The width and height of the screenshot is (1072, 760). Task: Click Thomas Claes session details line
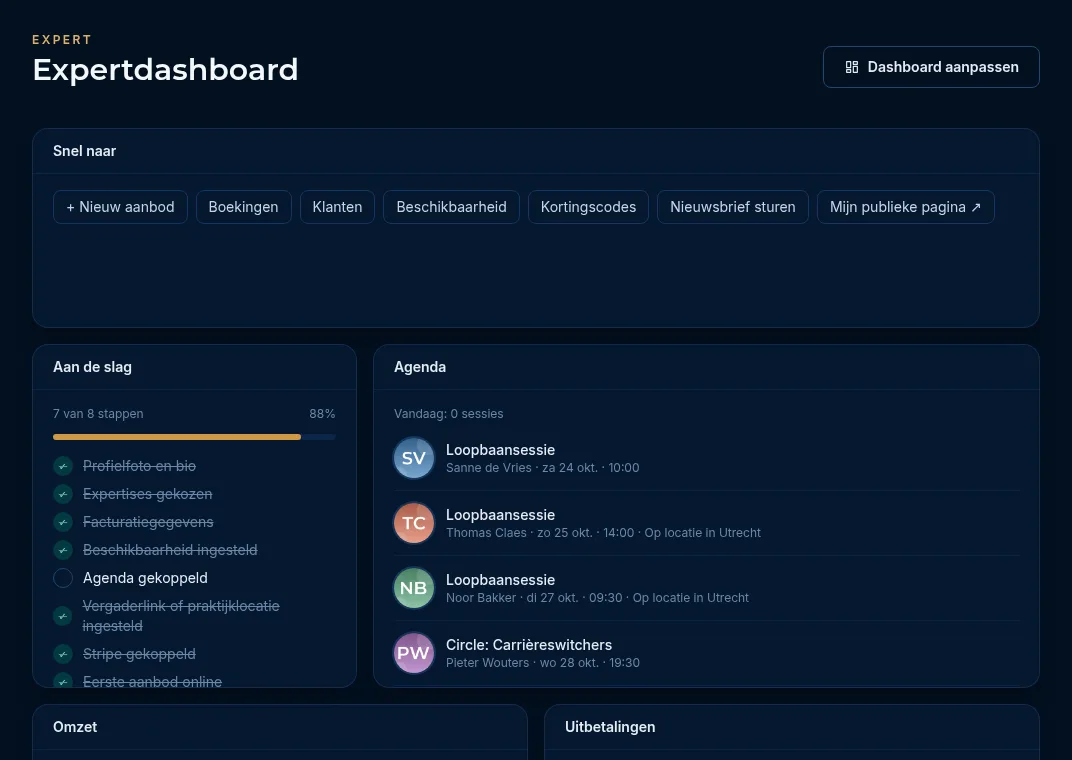coord(603,532)
